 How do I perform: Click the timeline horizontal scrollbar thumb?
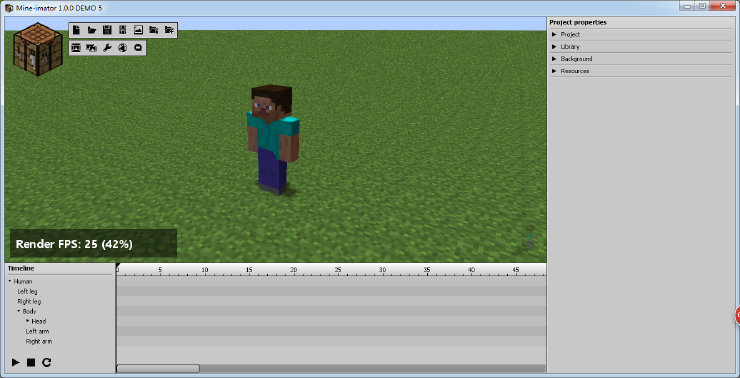pyautogui.click(x=158, y=369)
